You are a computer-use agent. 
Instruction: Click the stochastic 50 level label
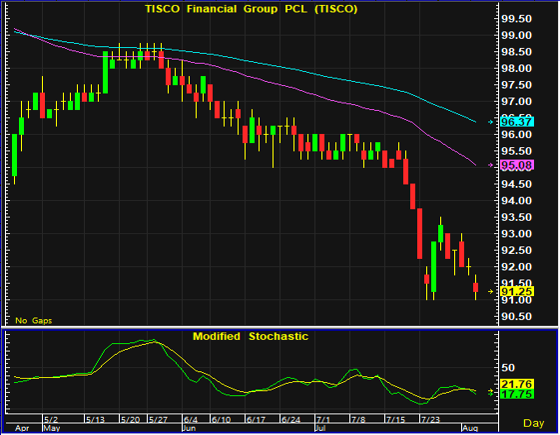[x=508, y=368]
